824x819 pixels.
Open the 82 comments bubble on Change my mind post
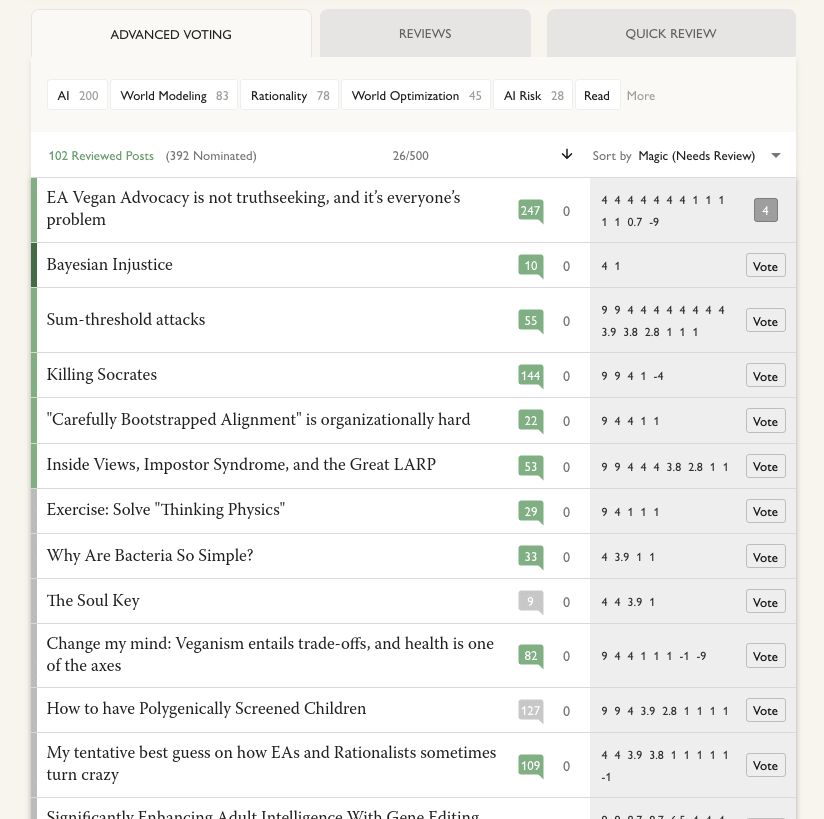[530, 656]
